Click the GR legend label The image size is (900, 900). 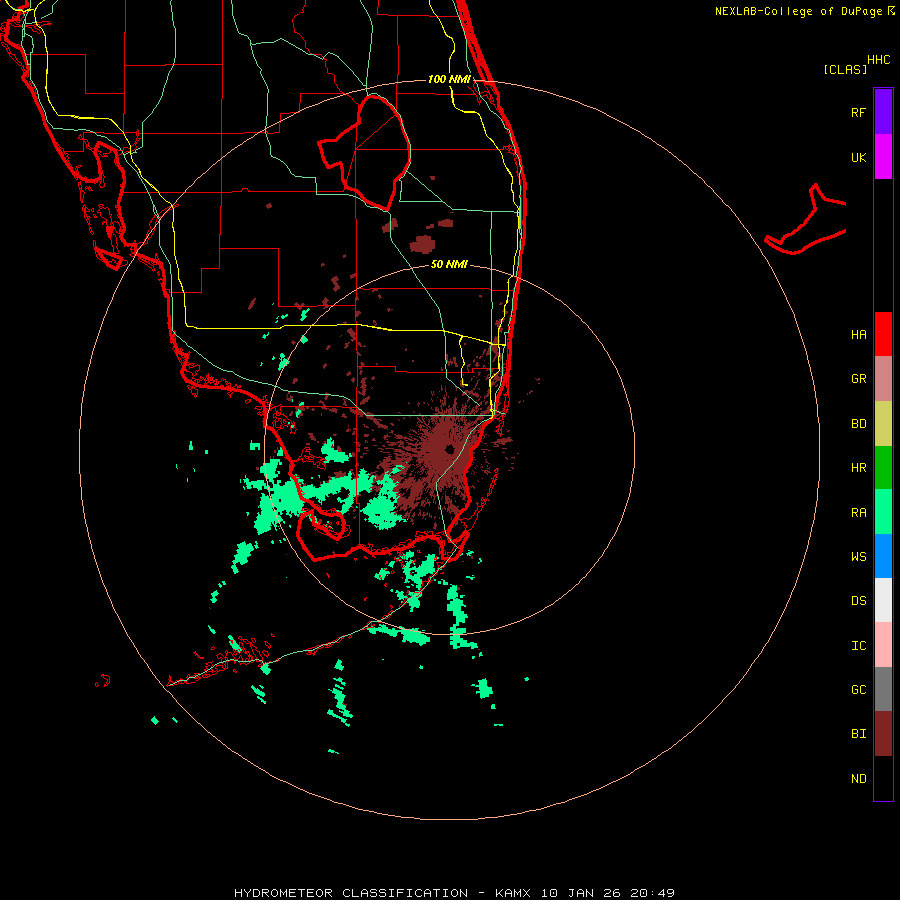click(858, 379)
